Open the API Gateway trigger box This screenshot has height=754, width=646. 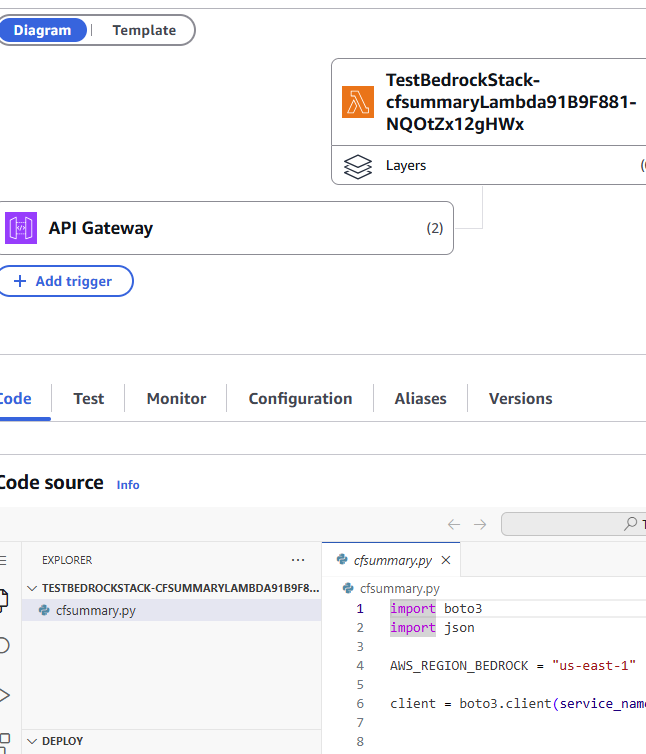point(226,228)
